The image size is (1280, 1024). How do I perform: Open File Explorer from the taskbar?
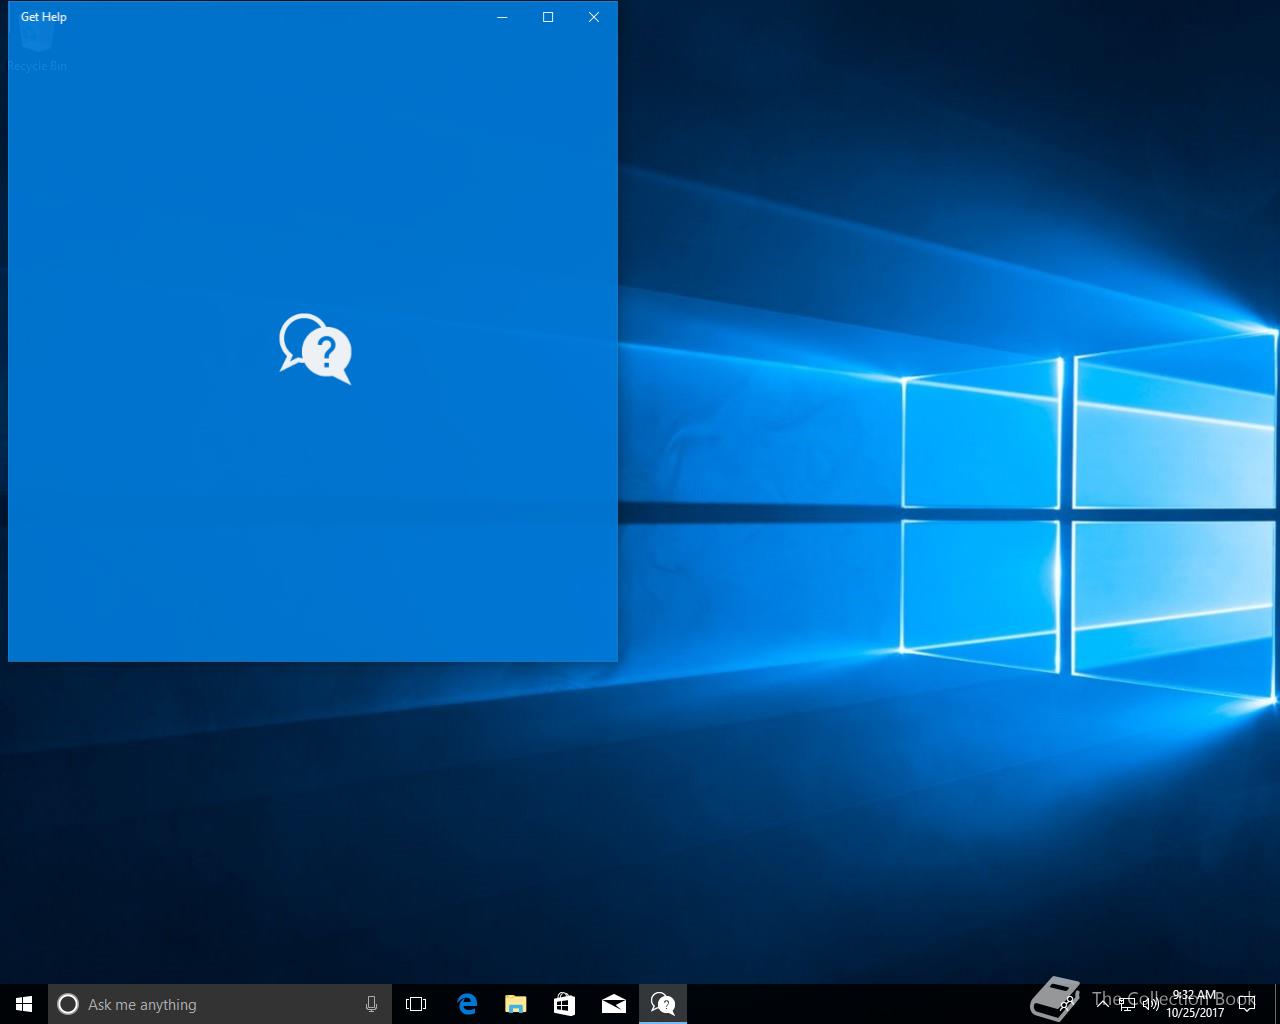pos(515,1004)
